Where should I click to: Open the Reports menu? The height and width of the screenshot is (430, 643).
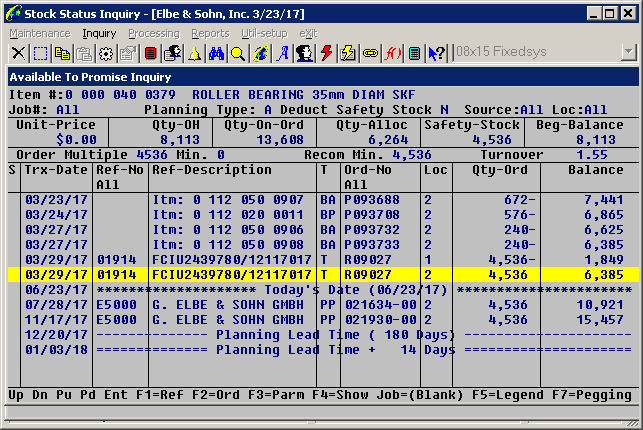210,33
